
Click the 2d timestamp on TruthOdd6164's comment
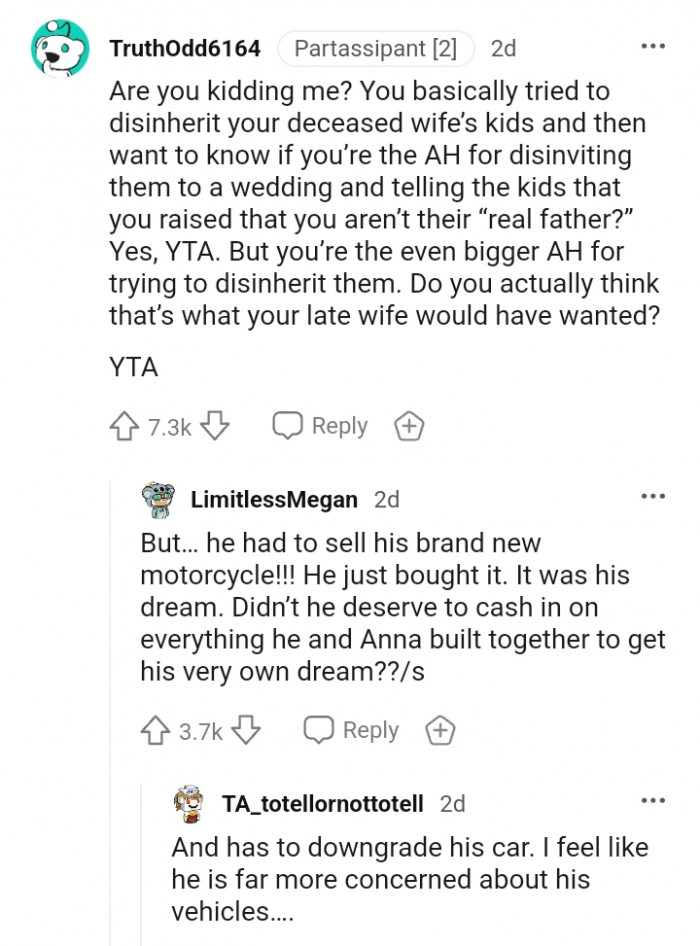click(x=503, y=48)
